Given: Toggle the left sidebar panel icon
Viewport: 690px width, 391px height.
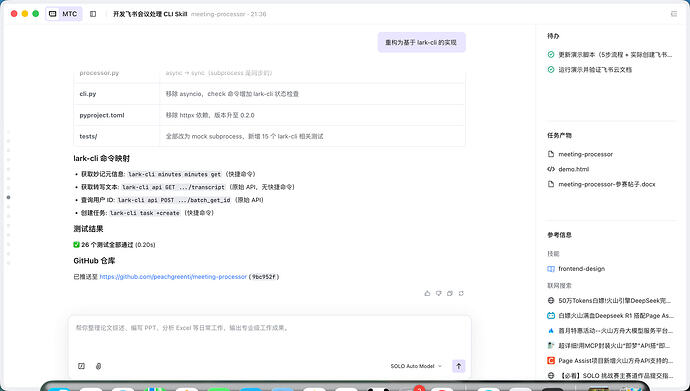Looking at the screenshot, I should click(93, 14).
